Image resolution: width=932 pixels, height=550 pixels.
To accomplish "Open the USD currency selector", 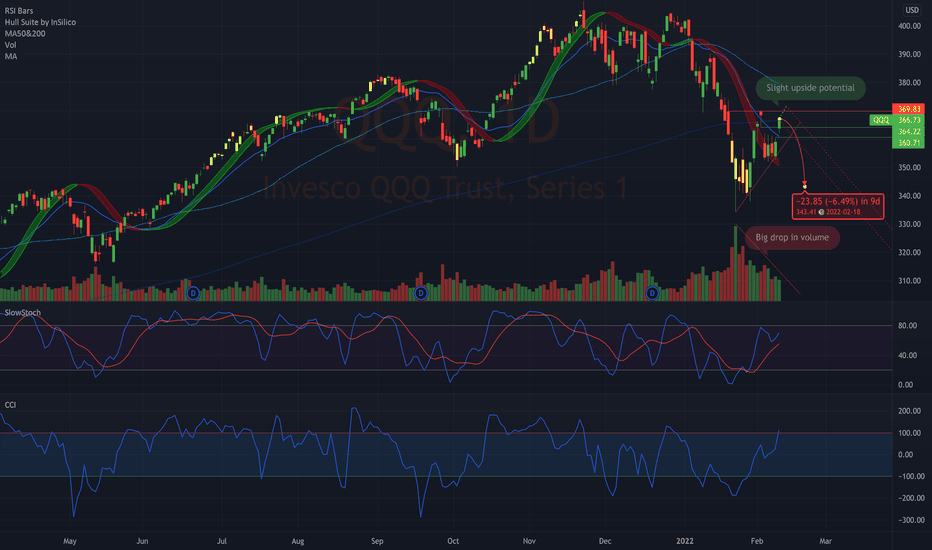I will pyautogui.click(x=912, y=10).
